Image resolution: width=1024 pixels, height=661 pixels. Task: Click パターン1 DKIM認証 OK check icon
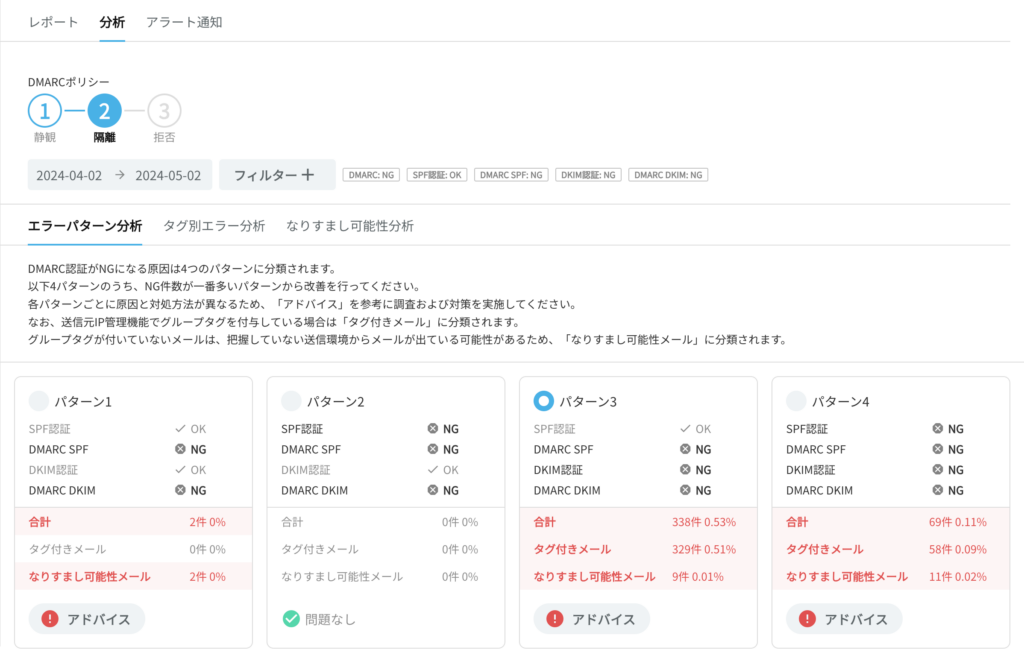(180, 469)
